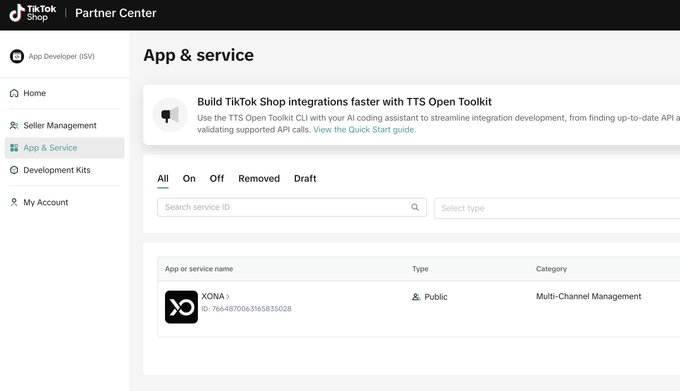
Task: Click the App & Service grid icon
Action: click(14, 148)
